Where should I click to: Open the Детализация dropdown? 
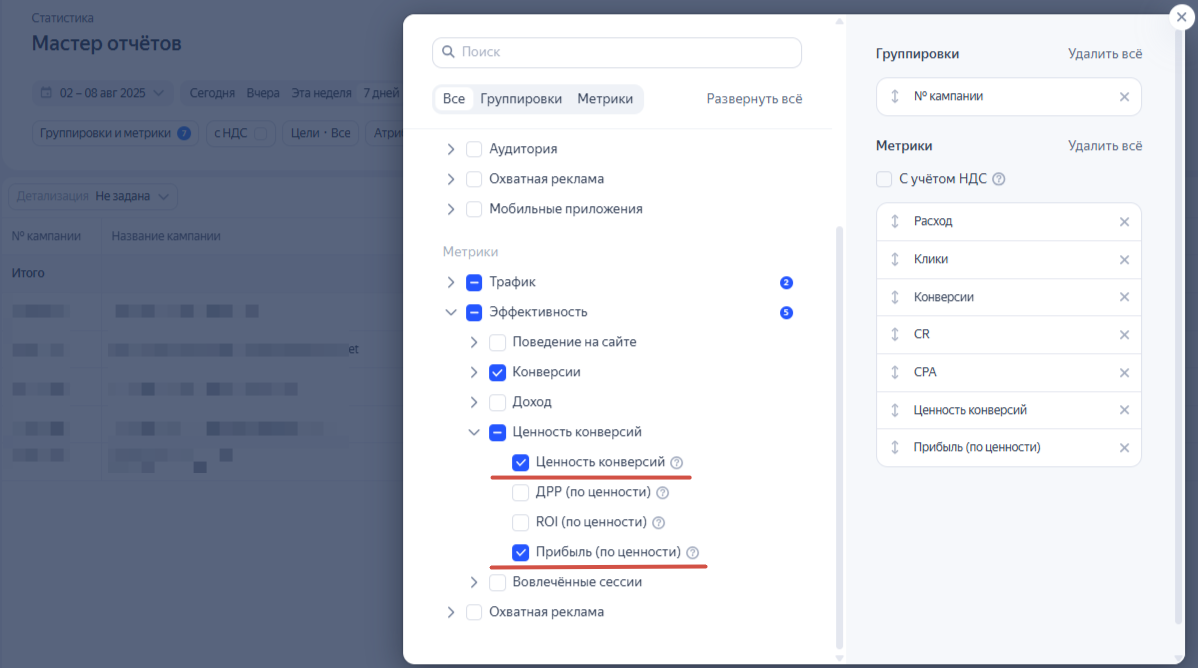[x=92, y=197]
